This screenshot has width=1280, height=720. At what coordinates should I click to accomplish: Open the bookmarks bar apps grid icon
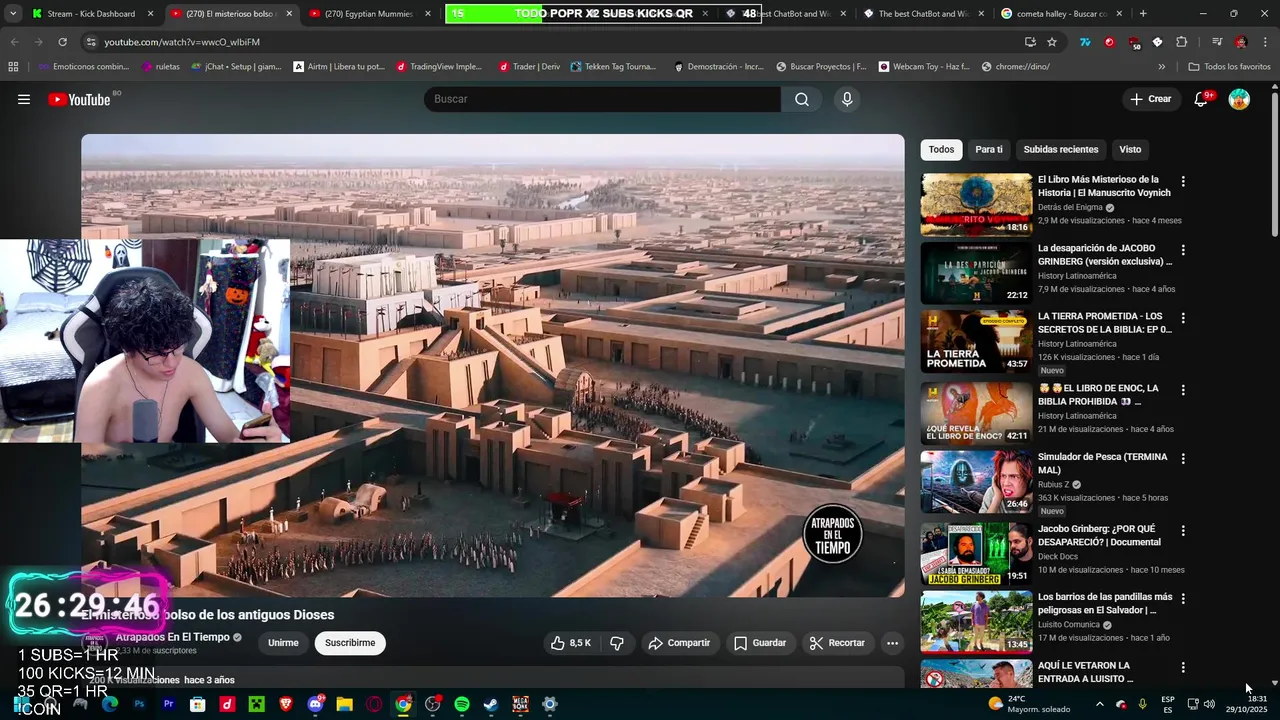click(13, 67)
